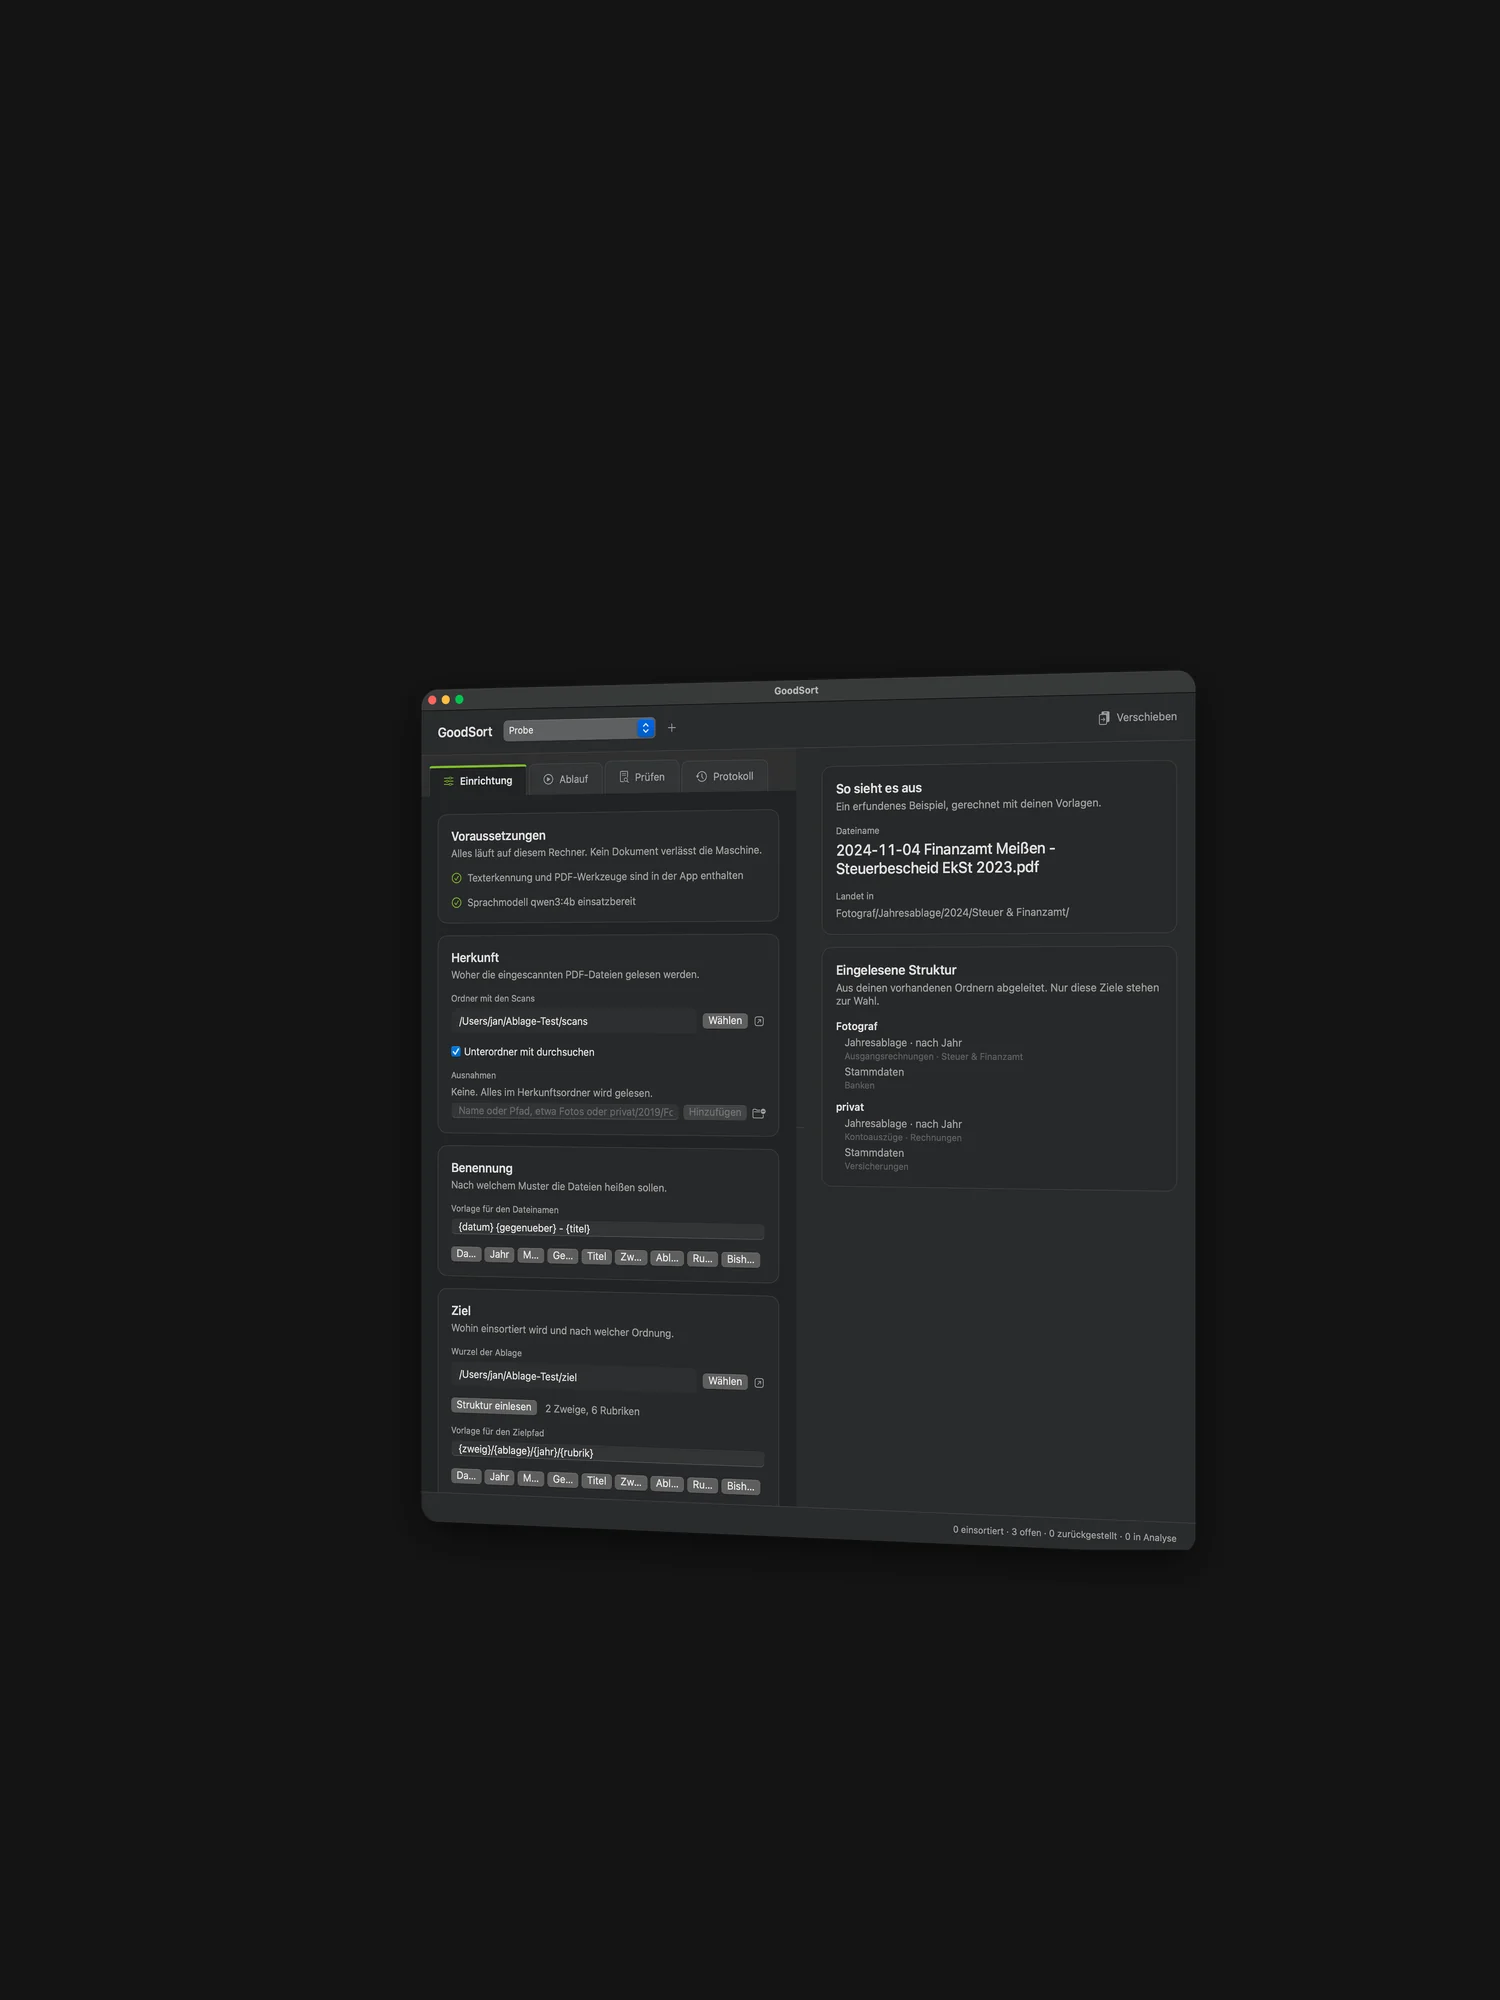The image size is (1500, 2000).
Task: Insert the Zw... token in Benennung
Action: pyautogui.click(x=631, y=1258)
